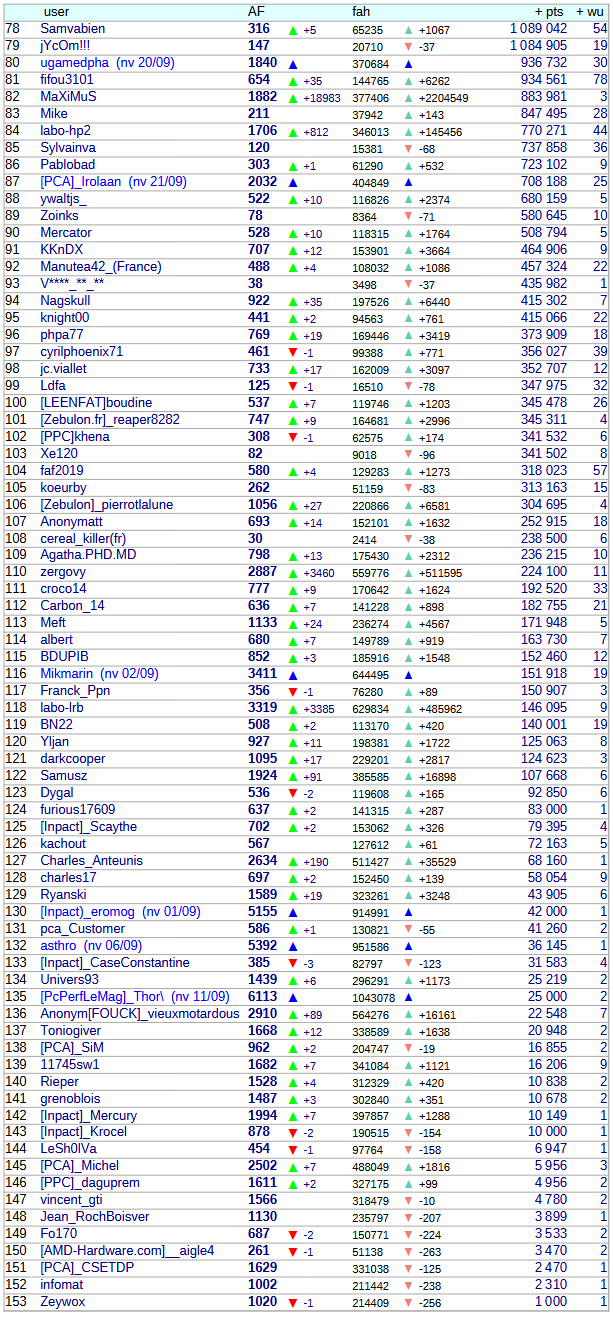Click the green AF up arrow in MaXiMuS row

293,97
